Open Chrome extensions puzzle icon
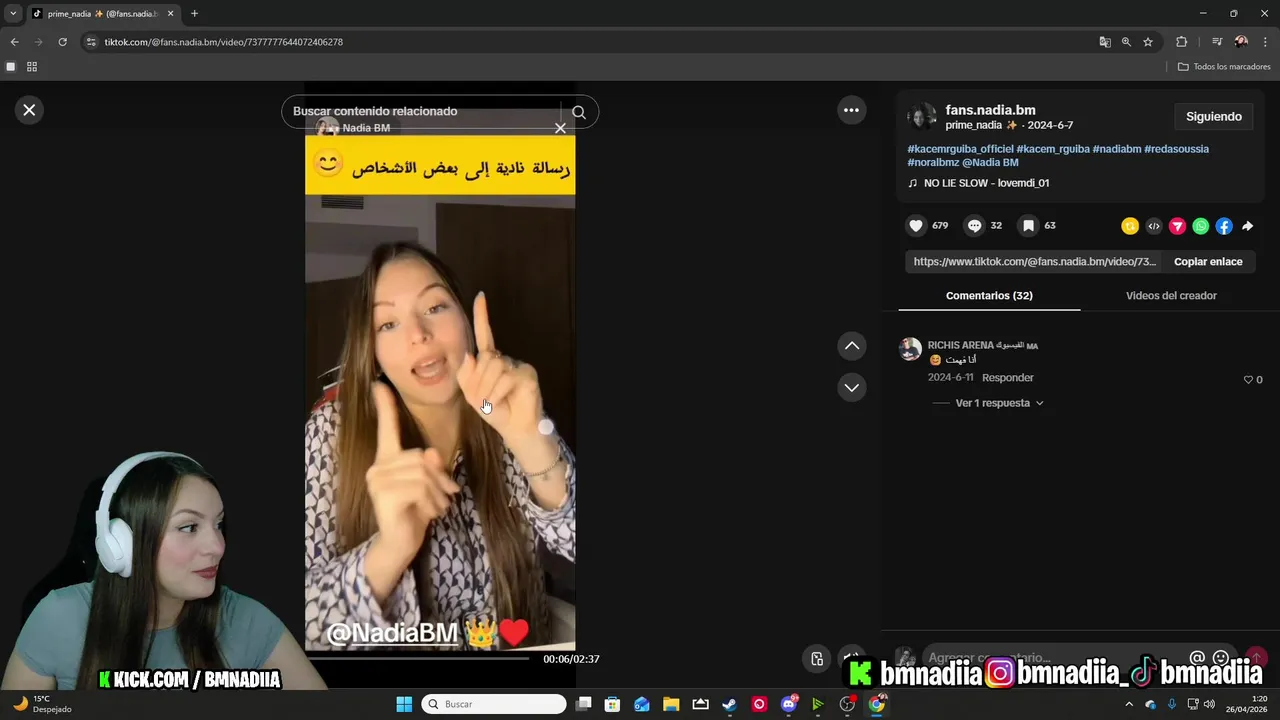 (x=1182, y=42)
